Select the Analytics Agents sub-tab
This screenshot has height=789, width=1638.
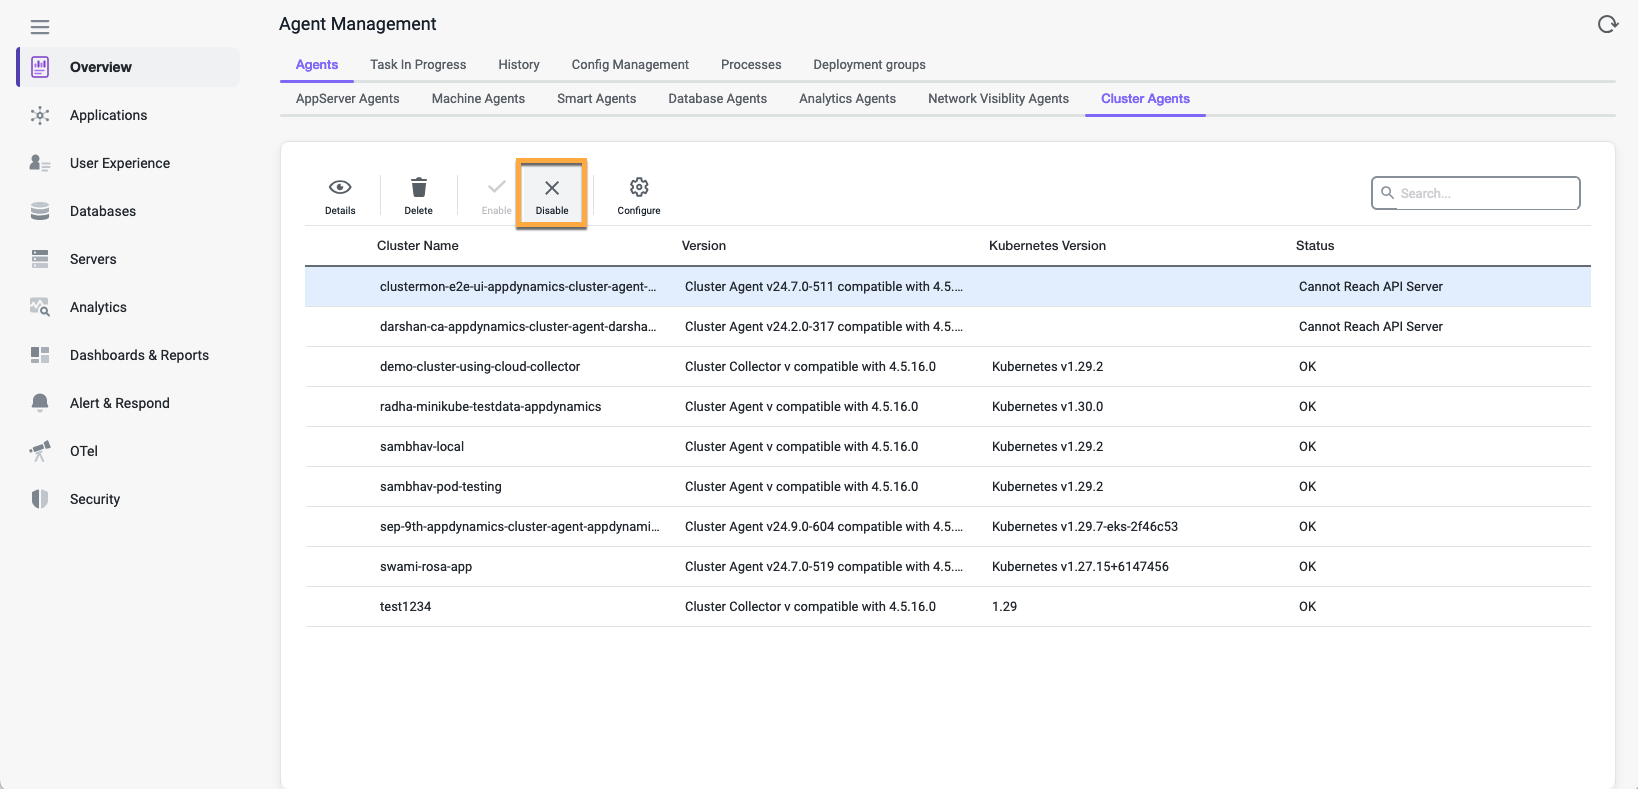(x=847, y=99)
